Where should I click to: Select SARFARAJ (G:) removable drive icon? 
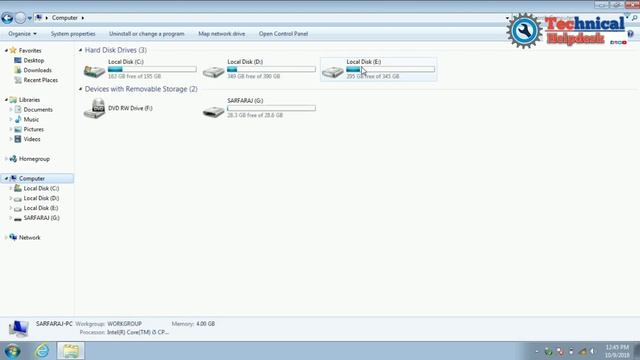tap(213, 111)
